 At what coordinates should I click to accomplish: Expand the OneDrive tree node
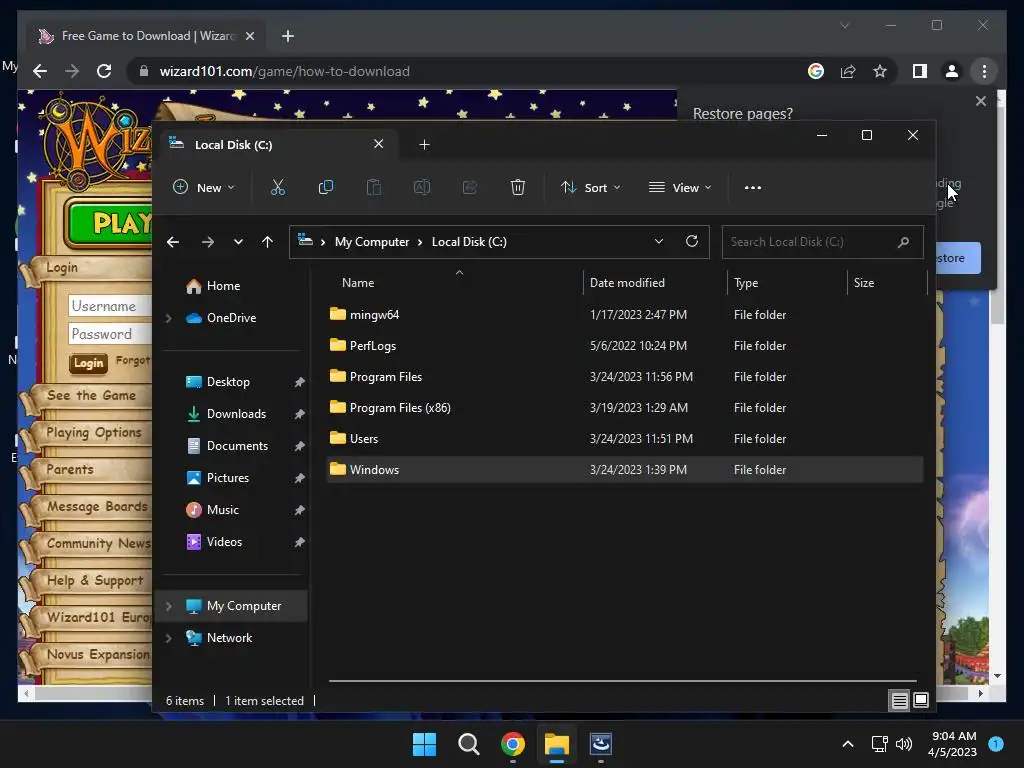pos(168,318)
